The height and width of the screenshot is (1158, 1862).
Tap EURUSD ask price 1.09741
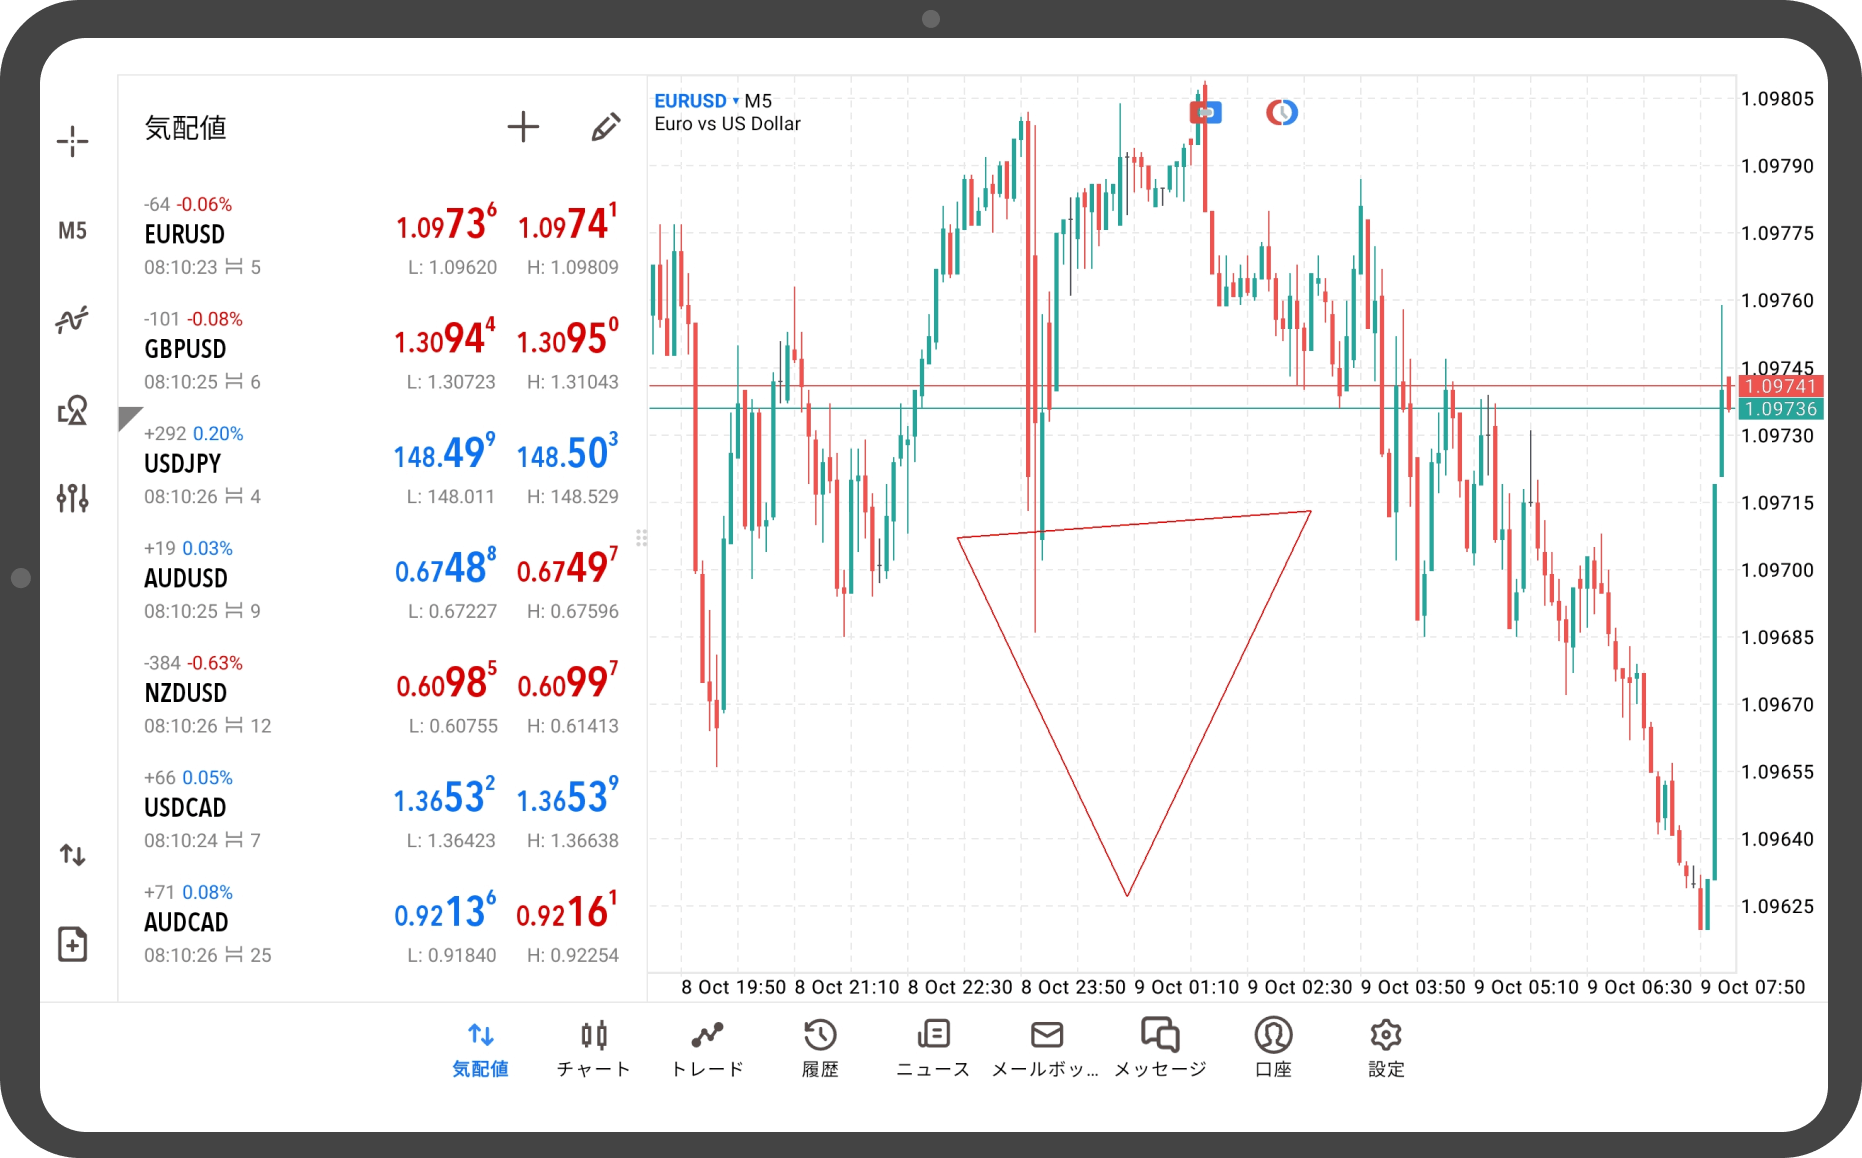[567, 222]
